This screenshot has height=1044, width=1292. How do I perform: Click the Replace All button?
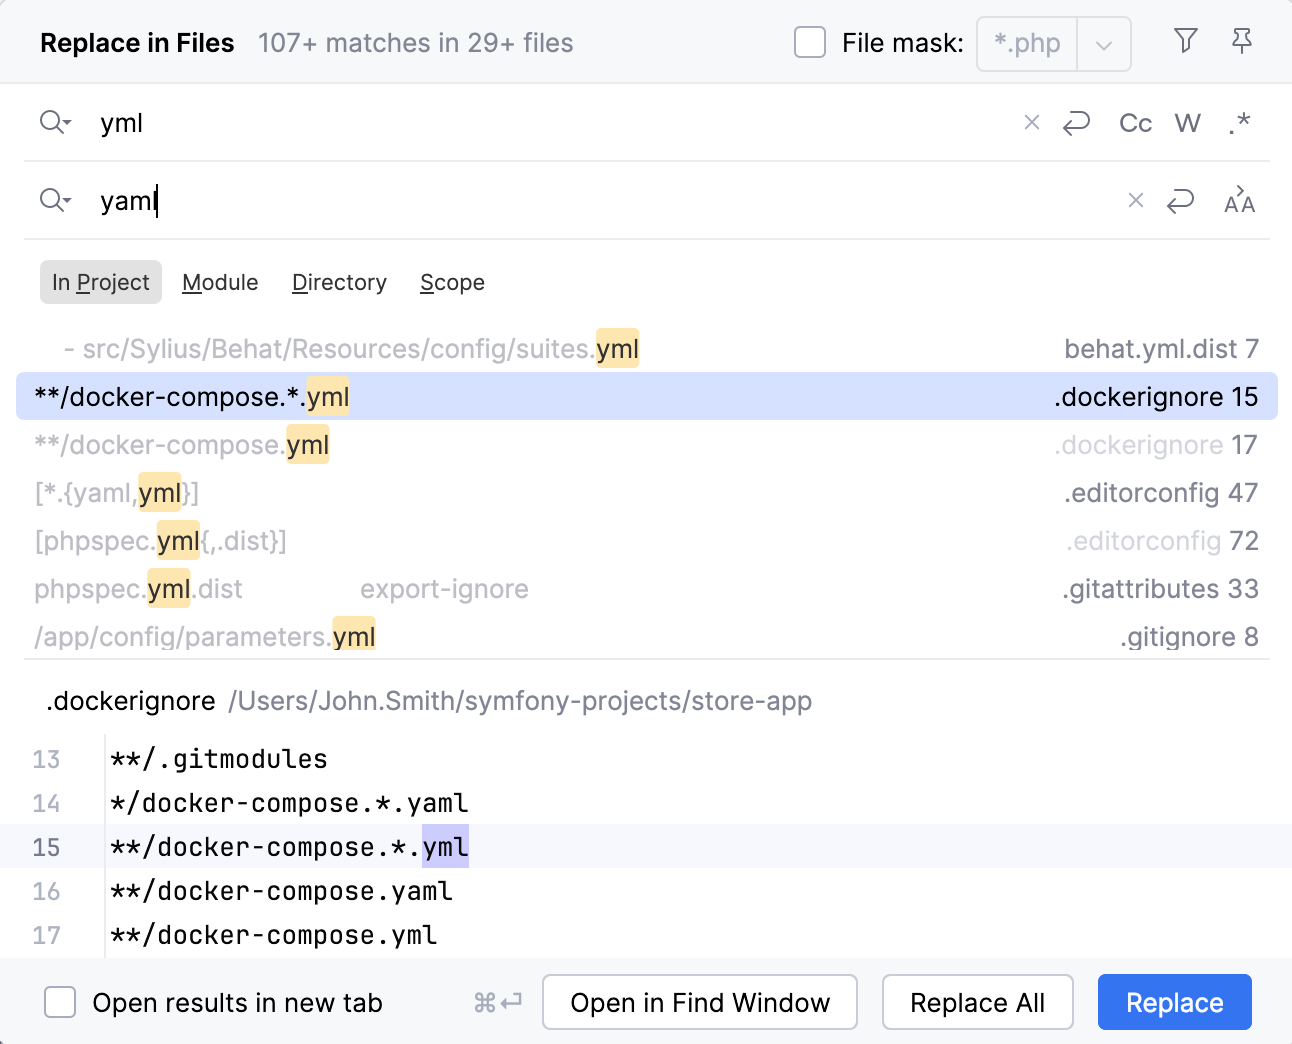[x=977, y=1002]
